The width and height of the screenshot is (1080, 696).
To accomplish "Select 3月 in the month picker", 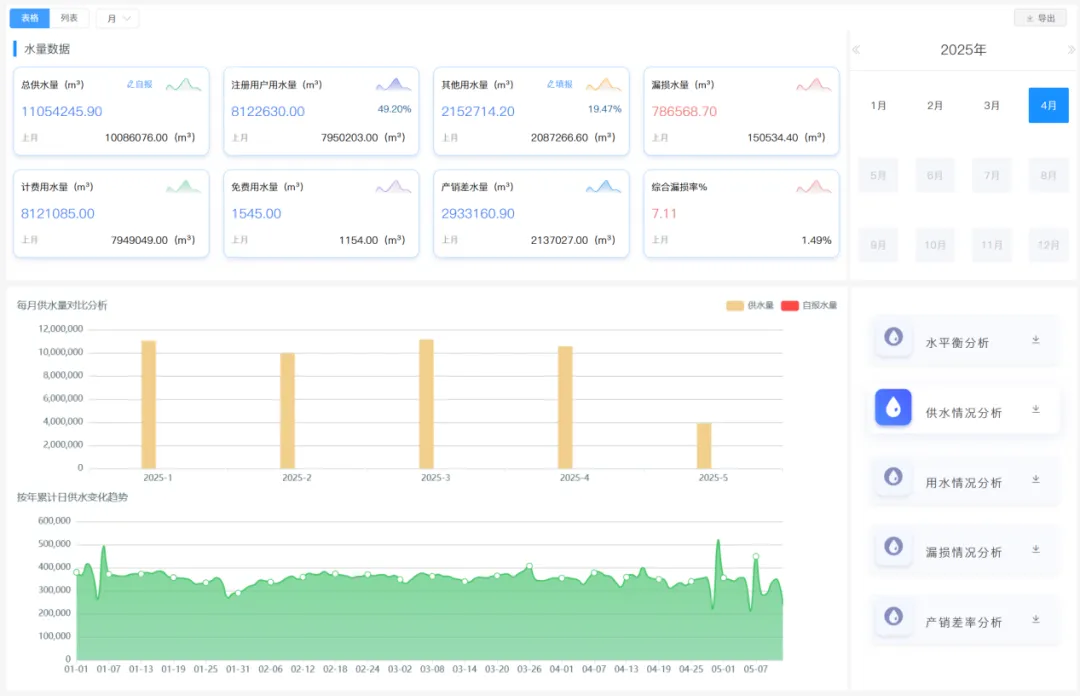I will point(991,105).
